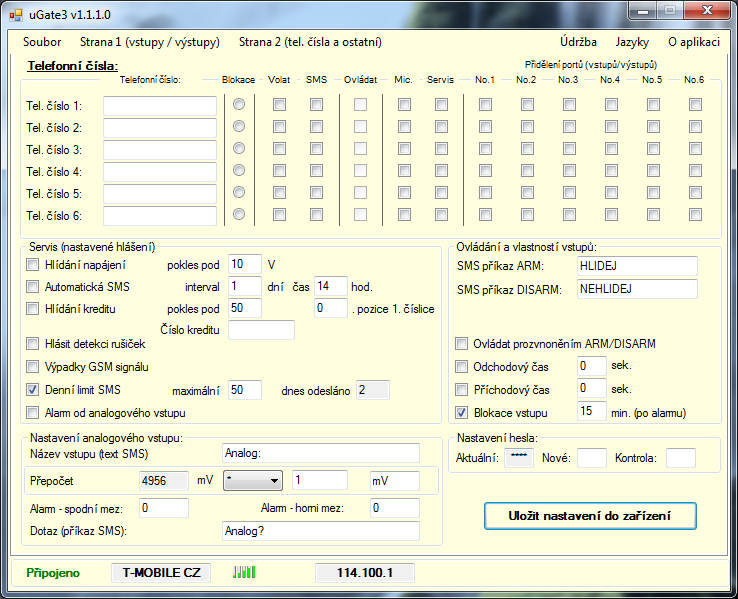Uncheck Blokace vstupu checkbox
The width and height of the screenshot is (738, 599).
click(x=461, y=413)
